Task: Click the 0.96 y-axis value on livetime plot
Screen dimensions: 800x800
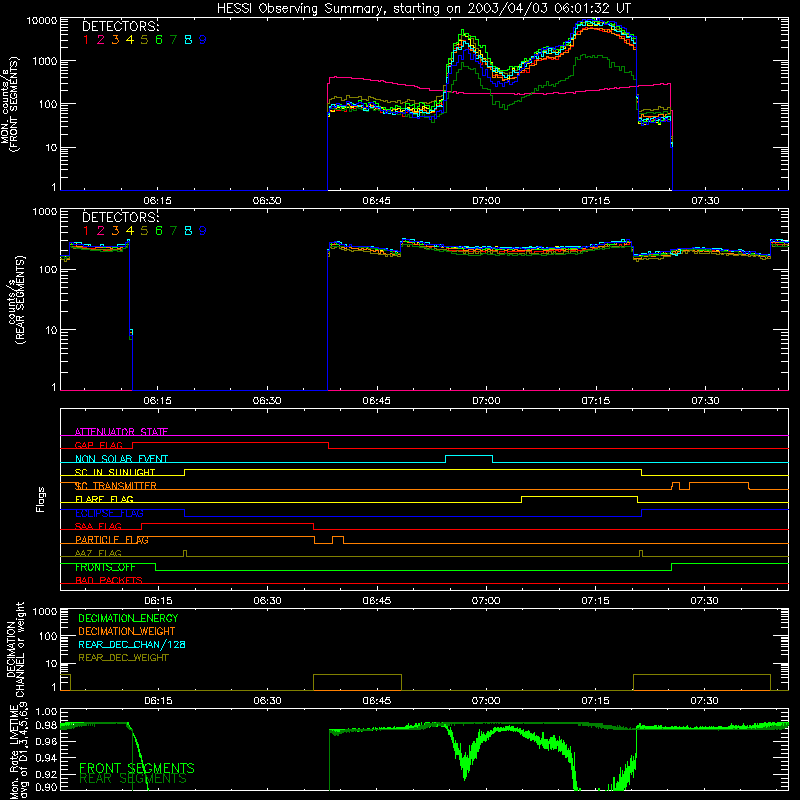Action: [x=46, y=741]
